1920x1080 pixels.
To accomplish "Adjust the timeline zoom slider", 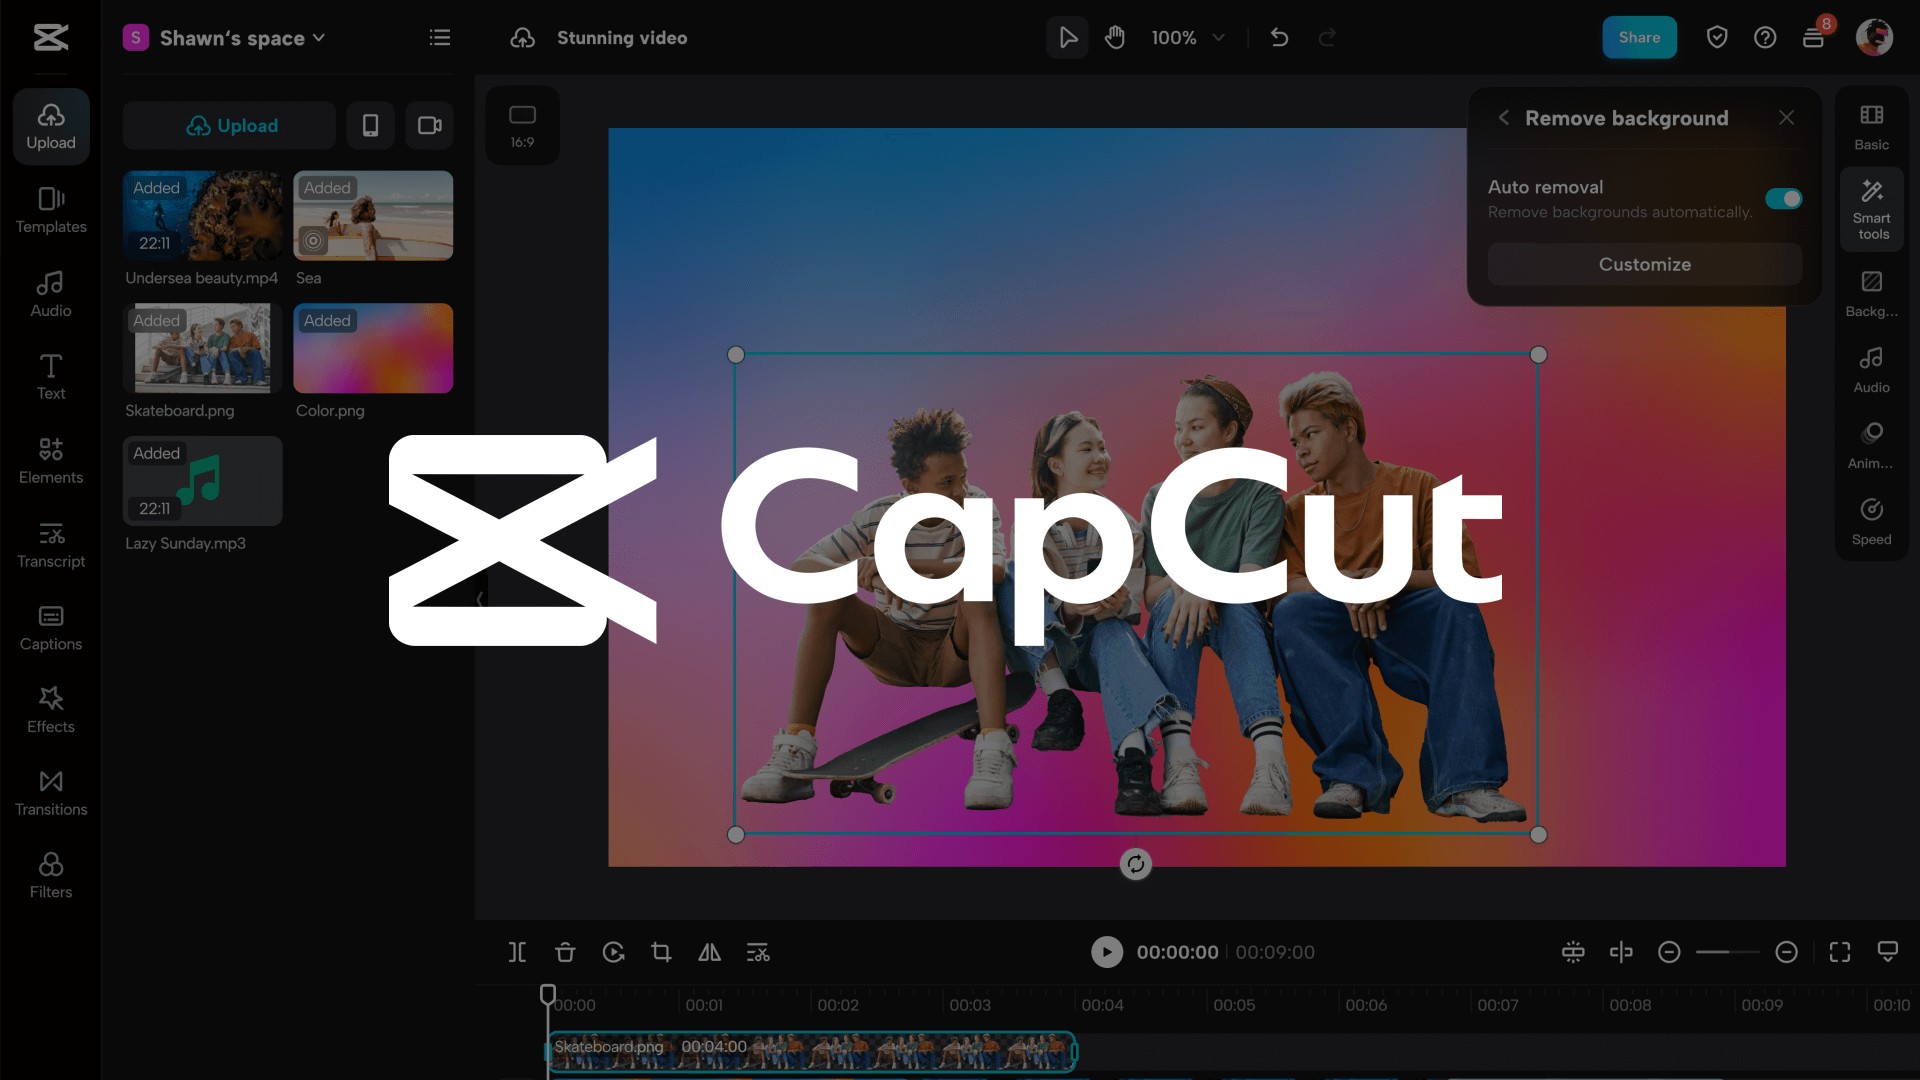I will click(1727, 952).
